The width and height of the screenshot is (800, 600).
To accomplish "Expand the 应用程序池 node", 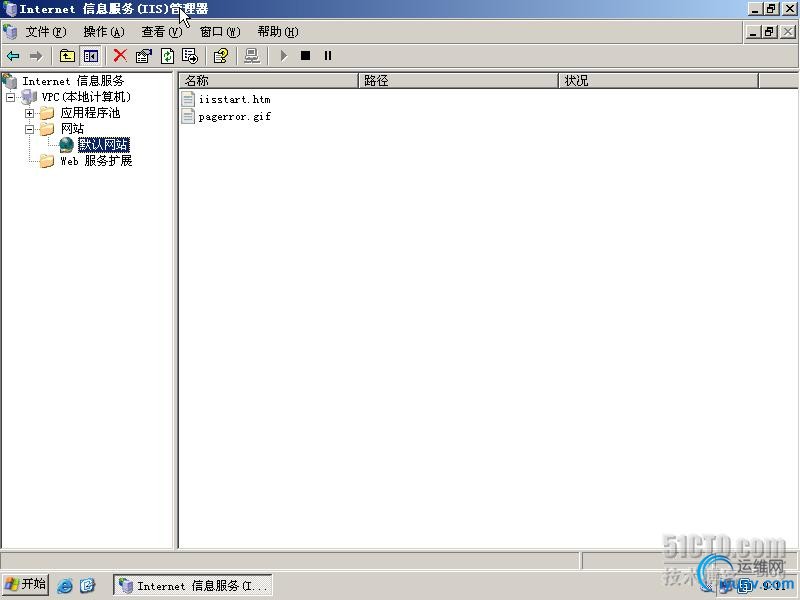I will pos(30,113).
